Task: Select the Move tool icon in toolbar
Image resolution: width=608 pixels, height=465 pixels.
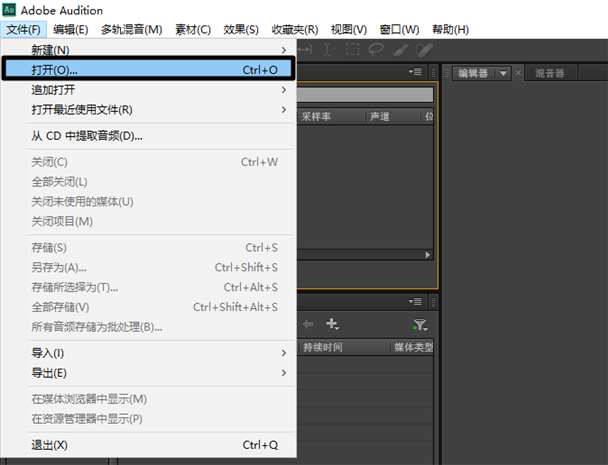Action: coord(305,50)
